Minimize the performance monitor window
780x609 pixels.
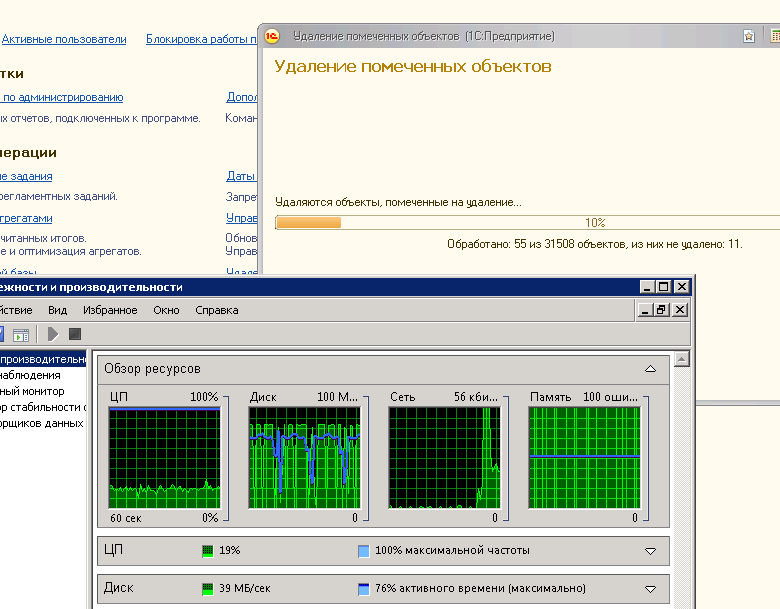pos(647,287)
